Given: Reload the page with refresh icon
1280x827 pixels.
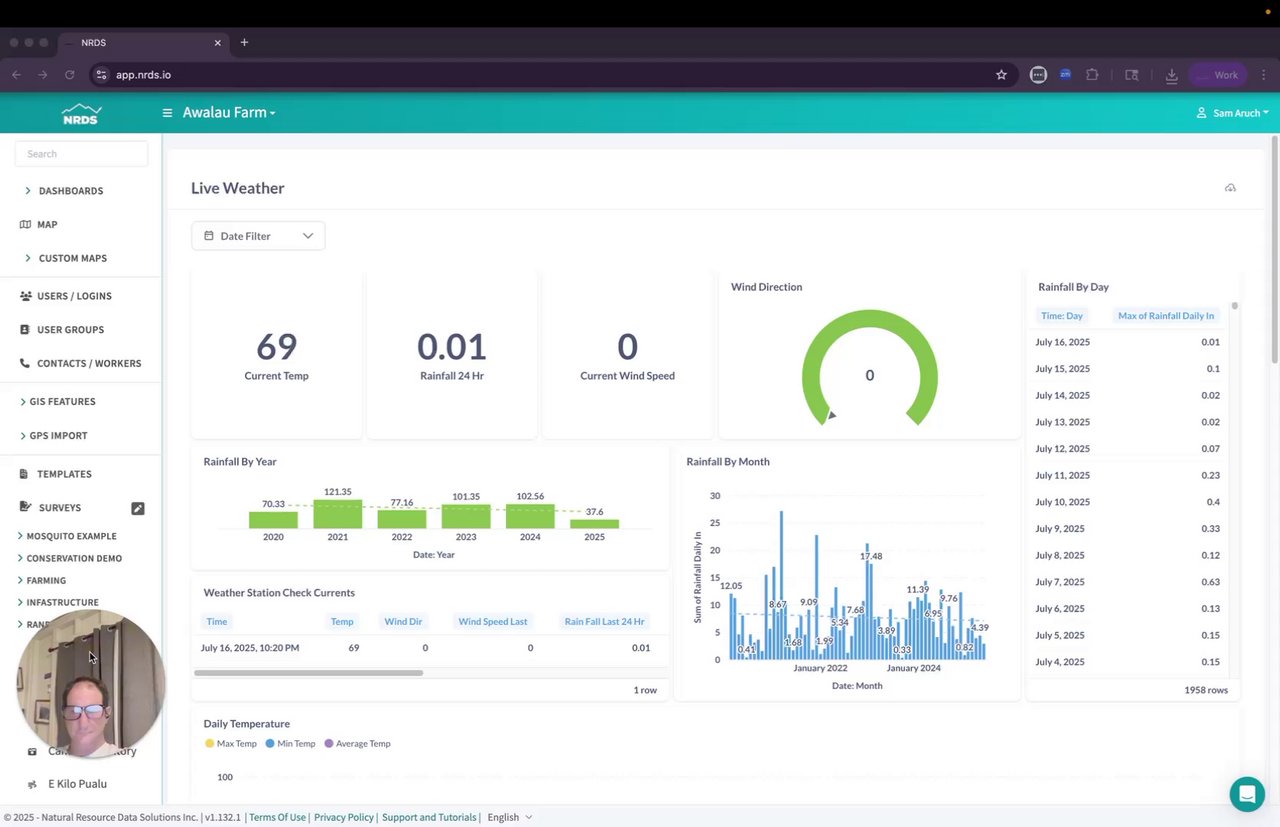Looking at the screenshot, I should 70,75.
